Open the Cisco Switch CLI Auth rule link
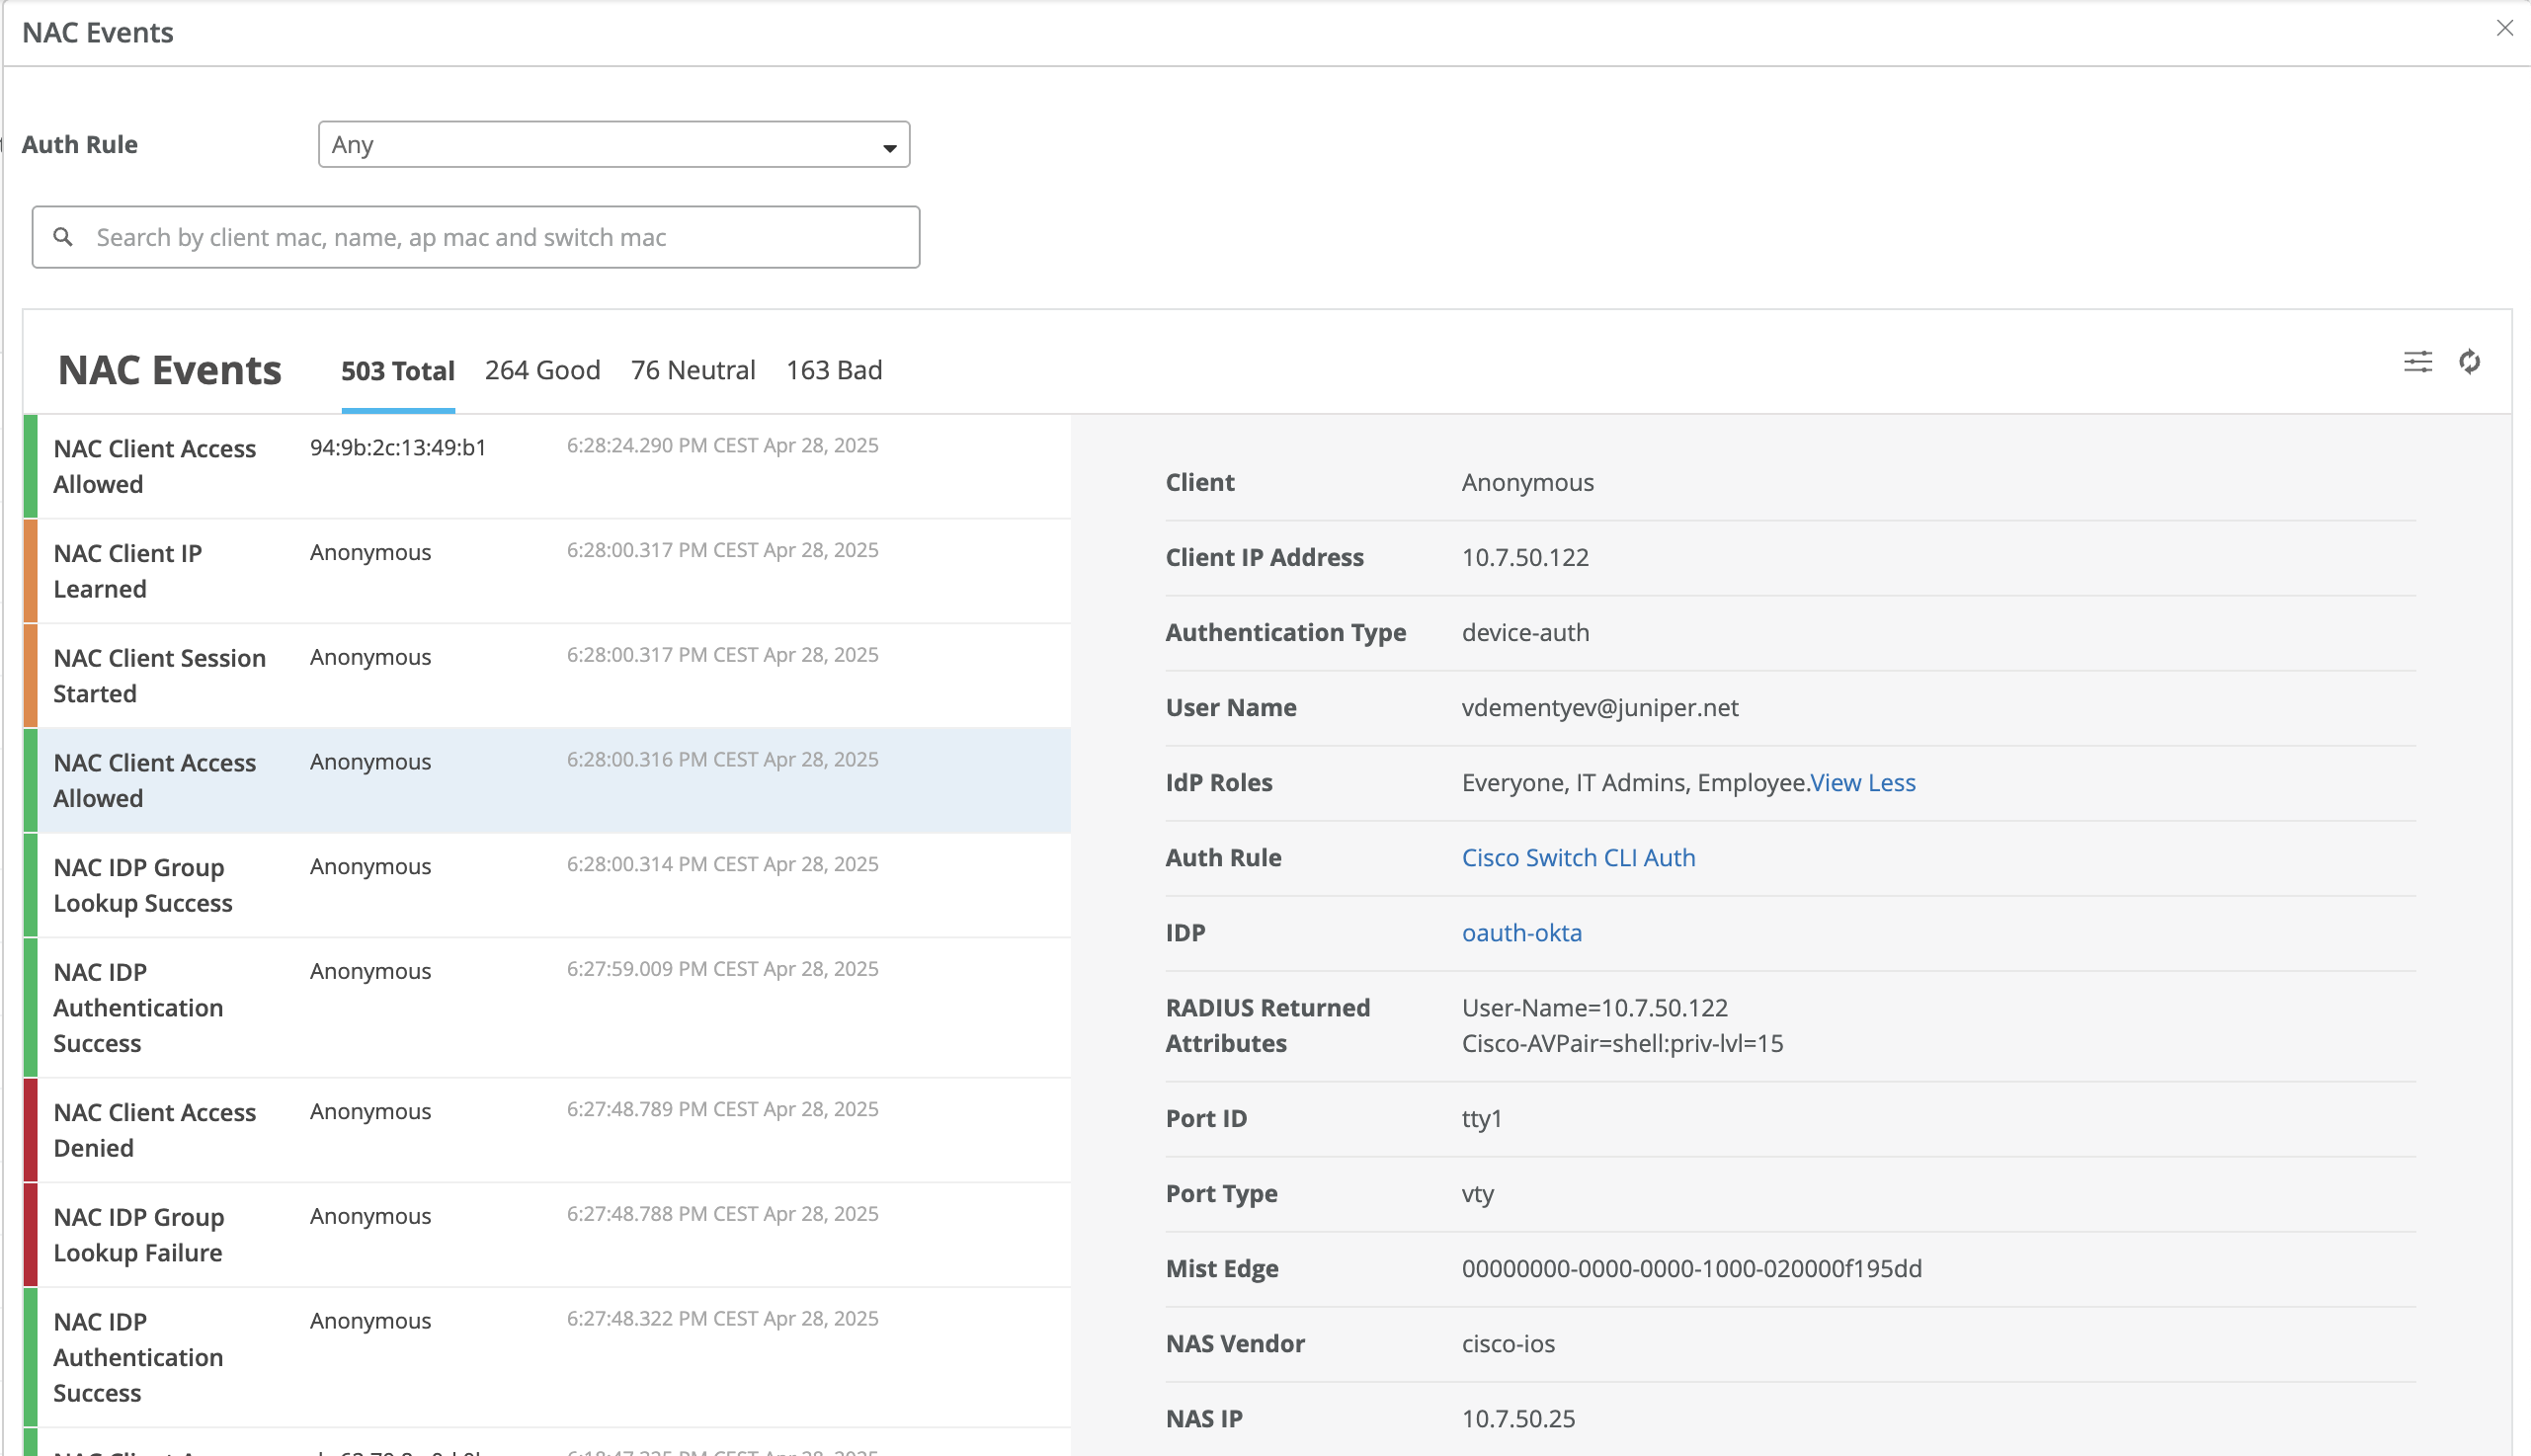This screenshot has width=2531, height=1456. (x=1578, y=857)
